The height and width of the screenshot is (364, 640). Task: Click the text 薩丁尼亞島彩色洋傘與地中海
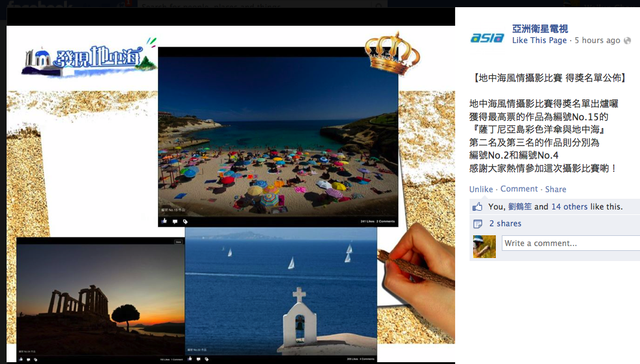(539, 130)
